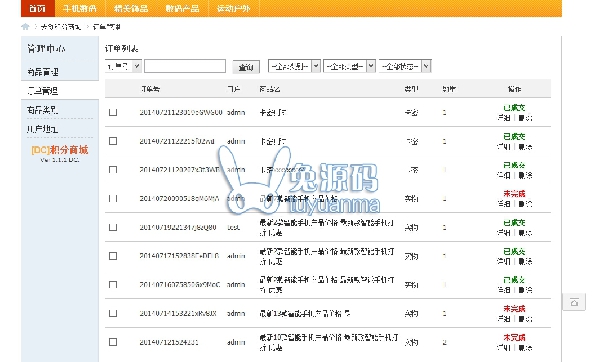The width and height of the screenshot is (600, 362).
Task: Delete unfinished order 20140720
Action: (x=525, y=204)
